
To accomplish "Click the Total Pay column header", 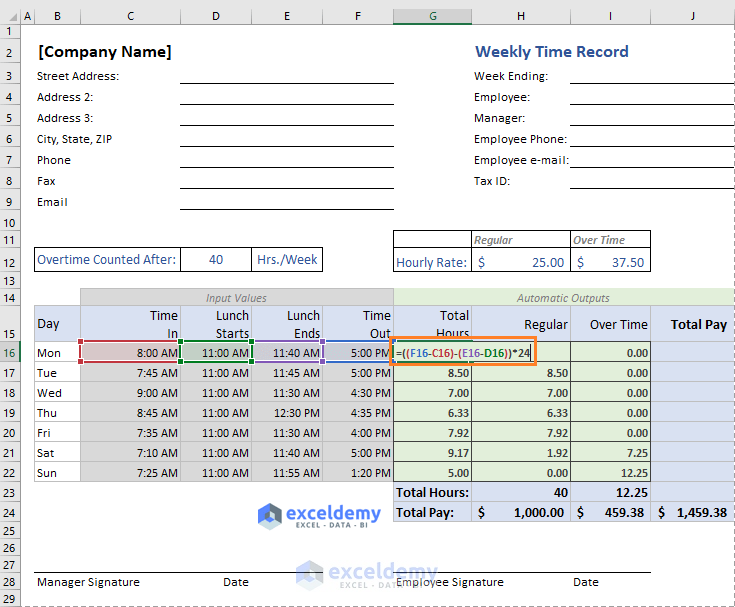I will (692, 324).
